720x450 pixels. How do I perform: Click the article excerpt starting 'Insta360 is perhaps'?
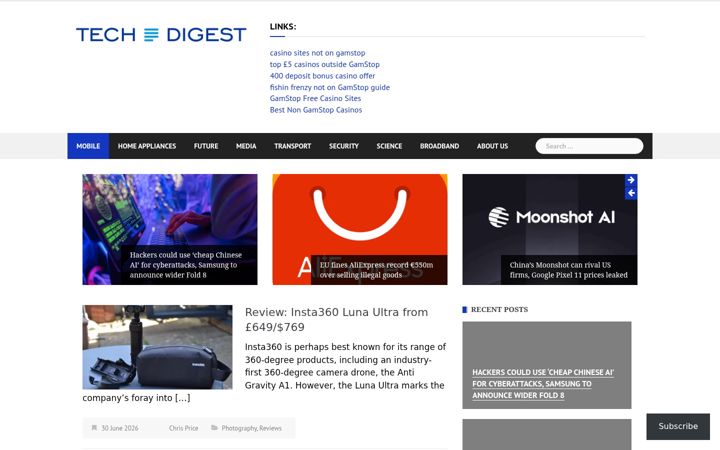coord(264,372)
